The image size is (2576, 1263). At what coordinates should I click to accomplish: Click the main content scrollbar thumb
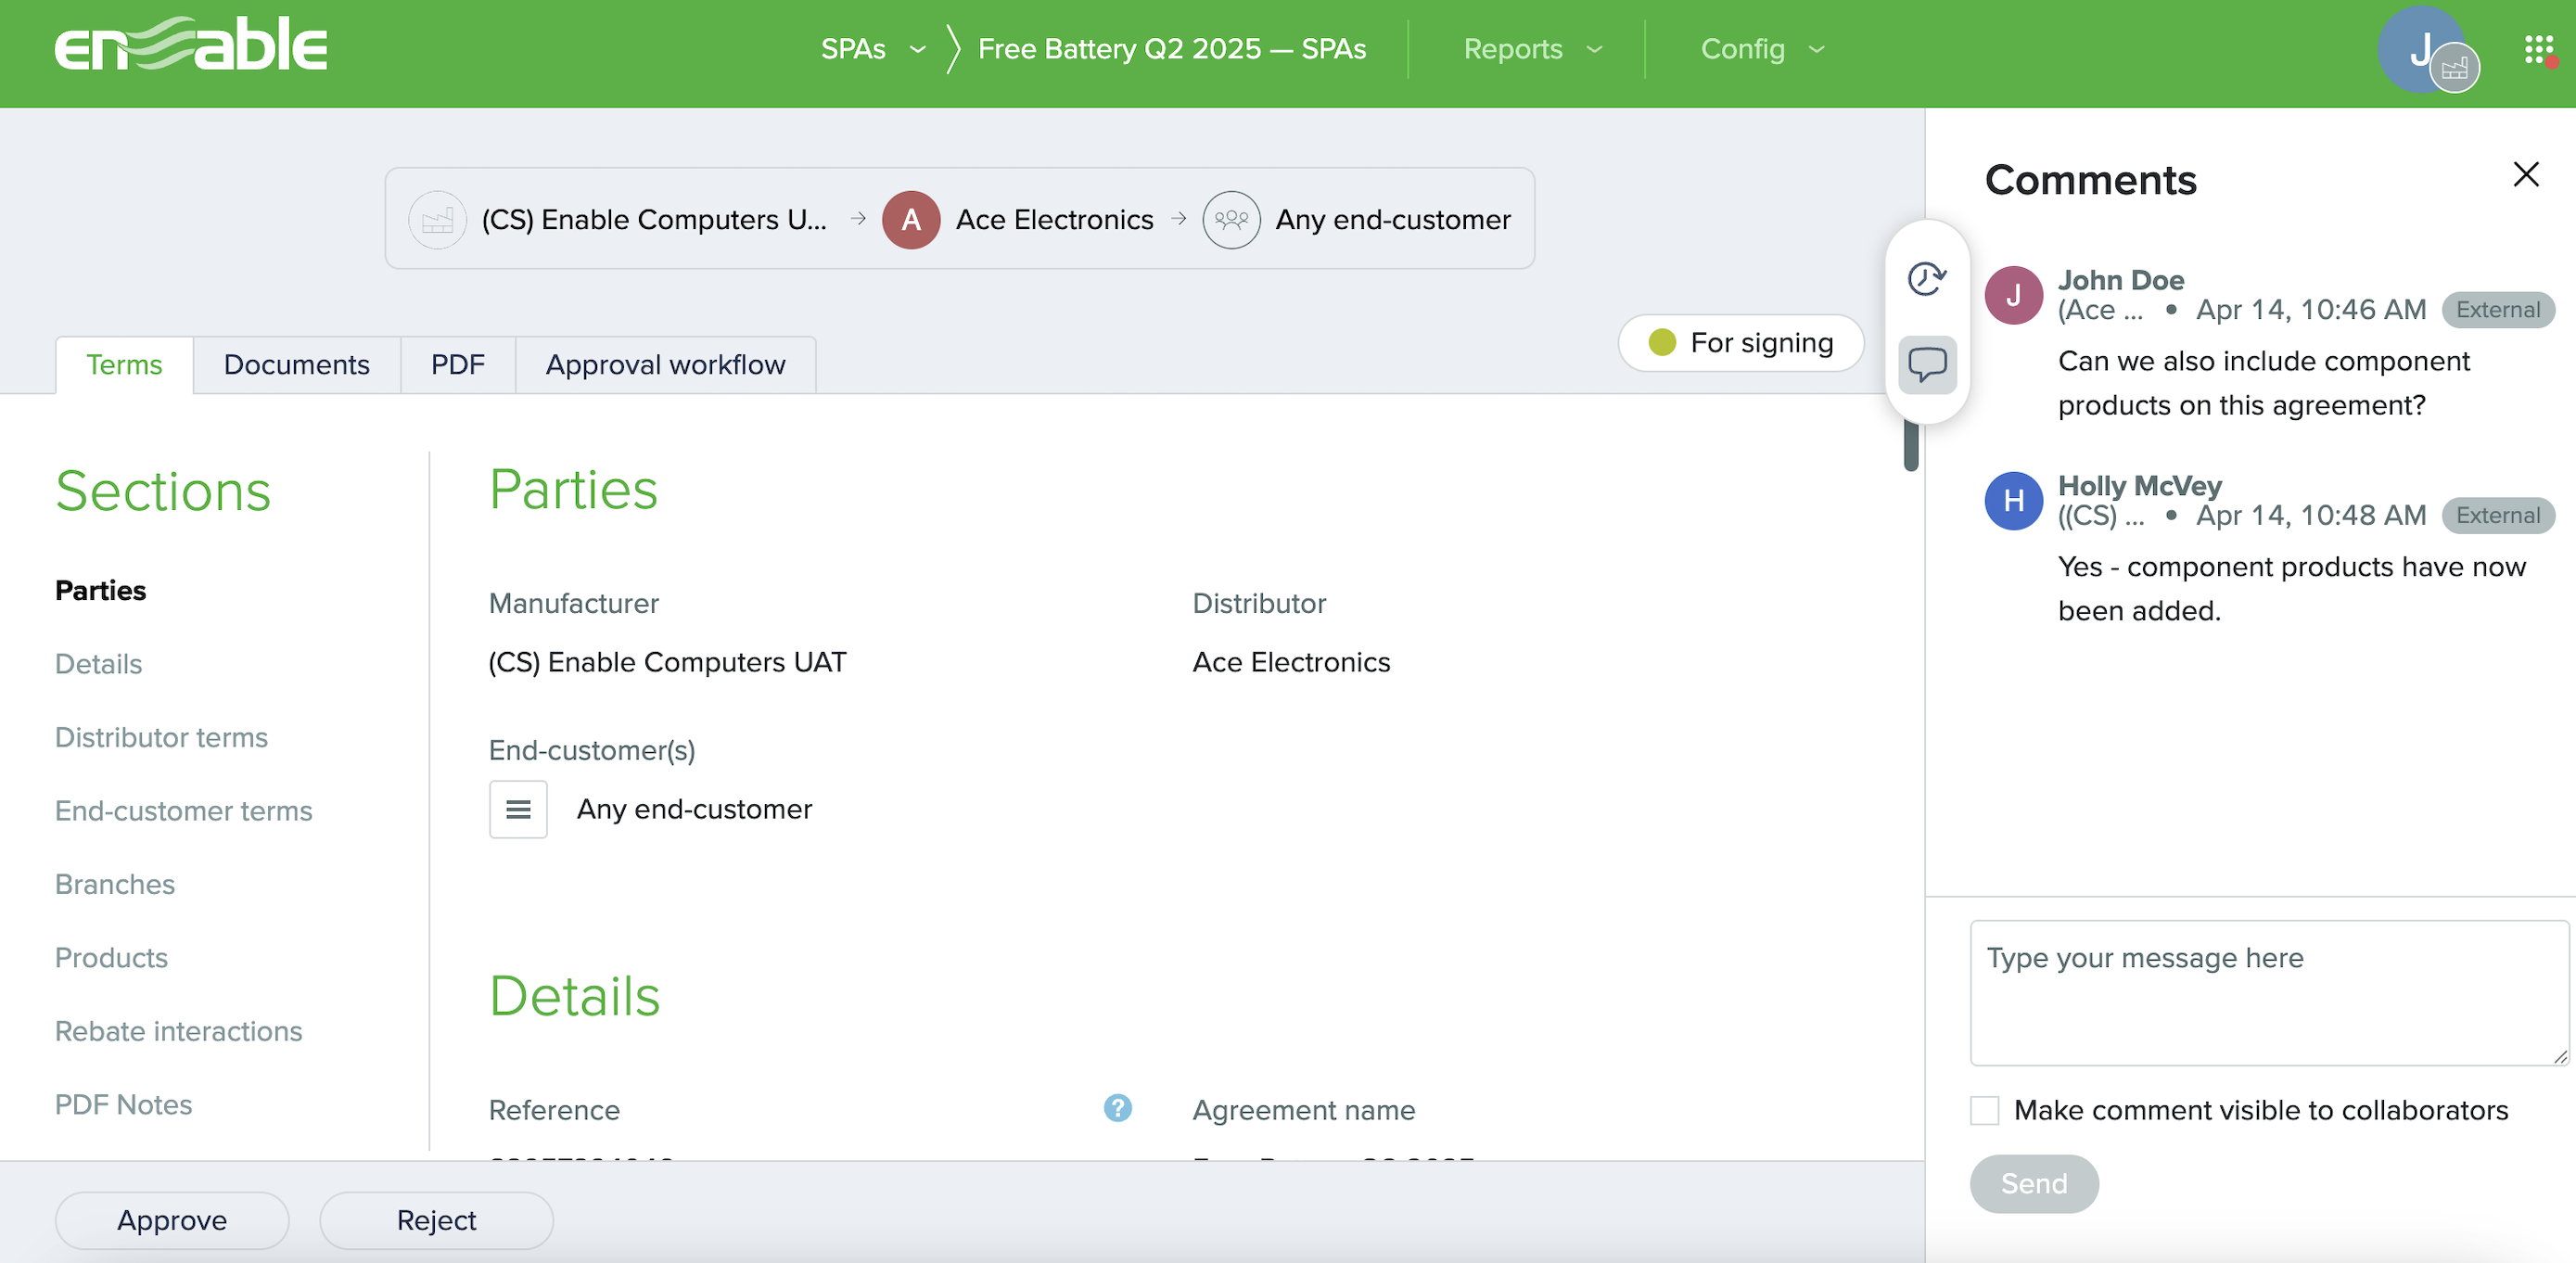(x=1911, y=446)
